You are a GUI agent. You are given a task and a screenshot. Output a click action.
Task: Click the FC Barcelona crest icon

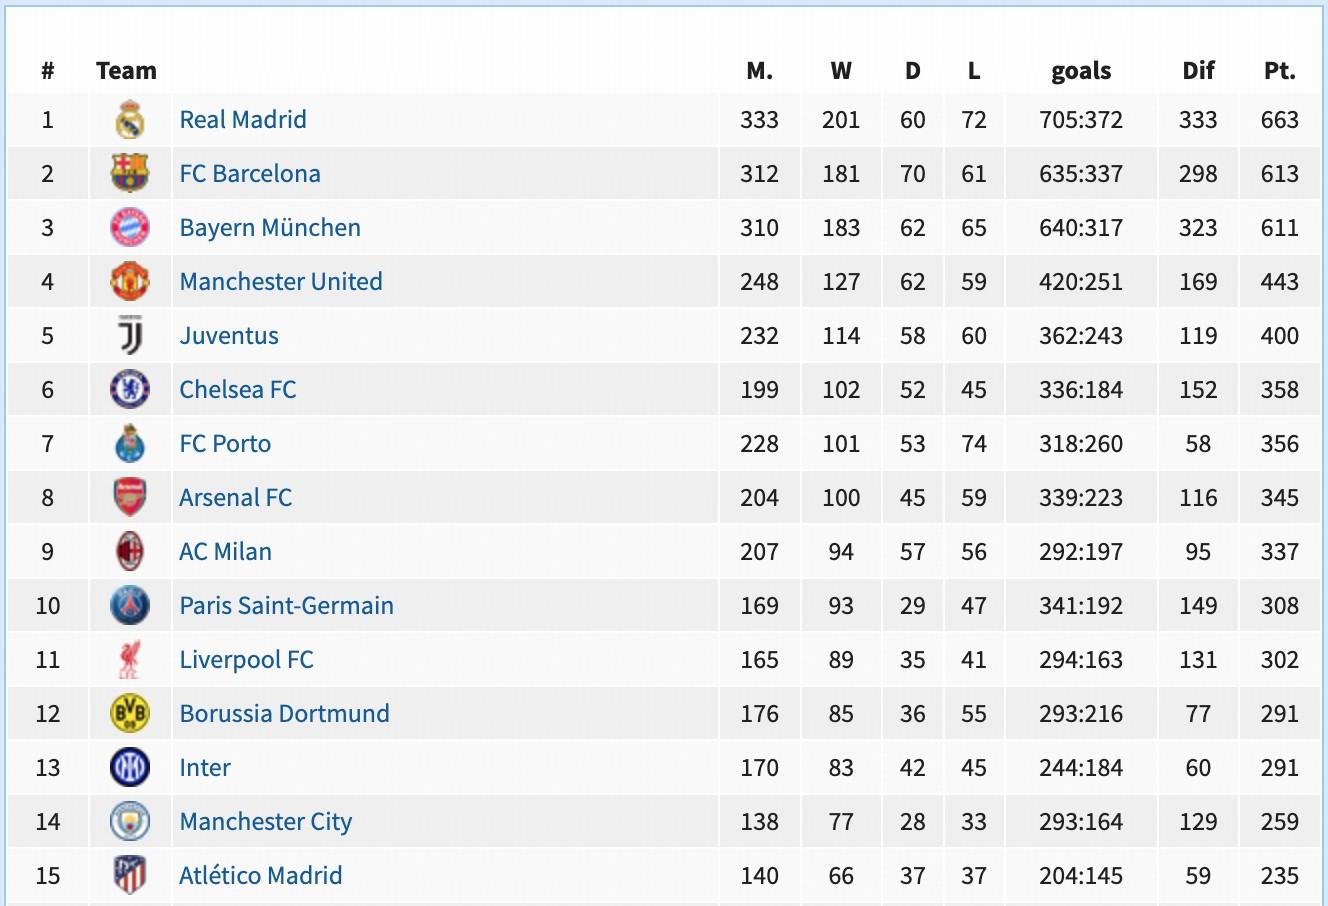(130, 174)
